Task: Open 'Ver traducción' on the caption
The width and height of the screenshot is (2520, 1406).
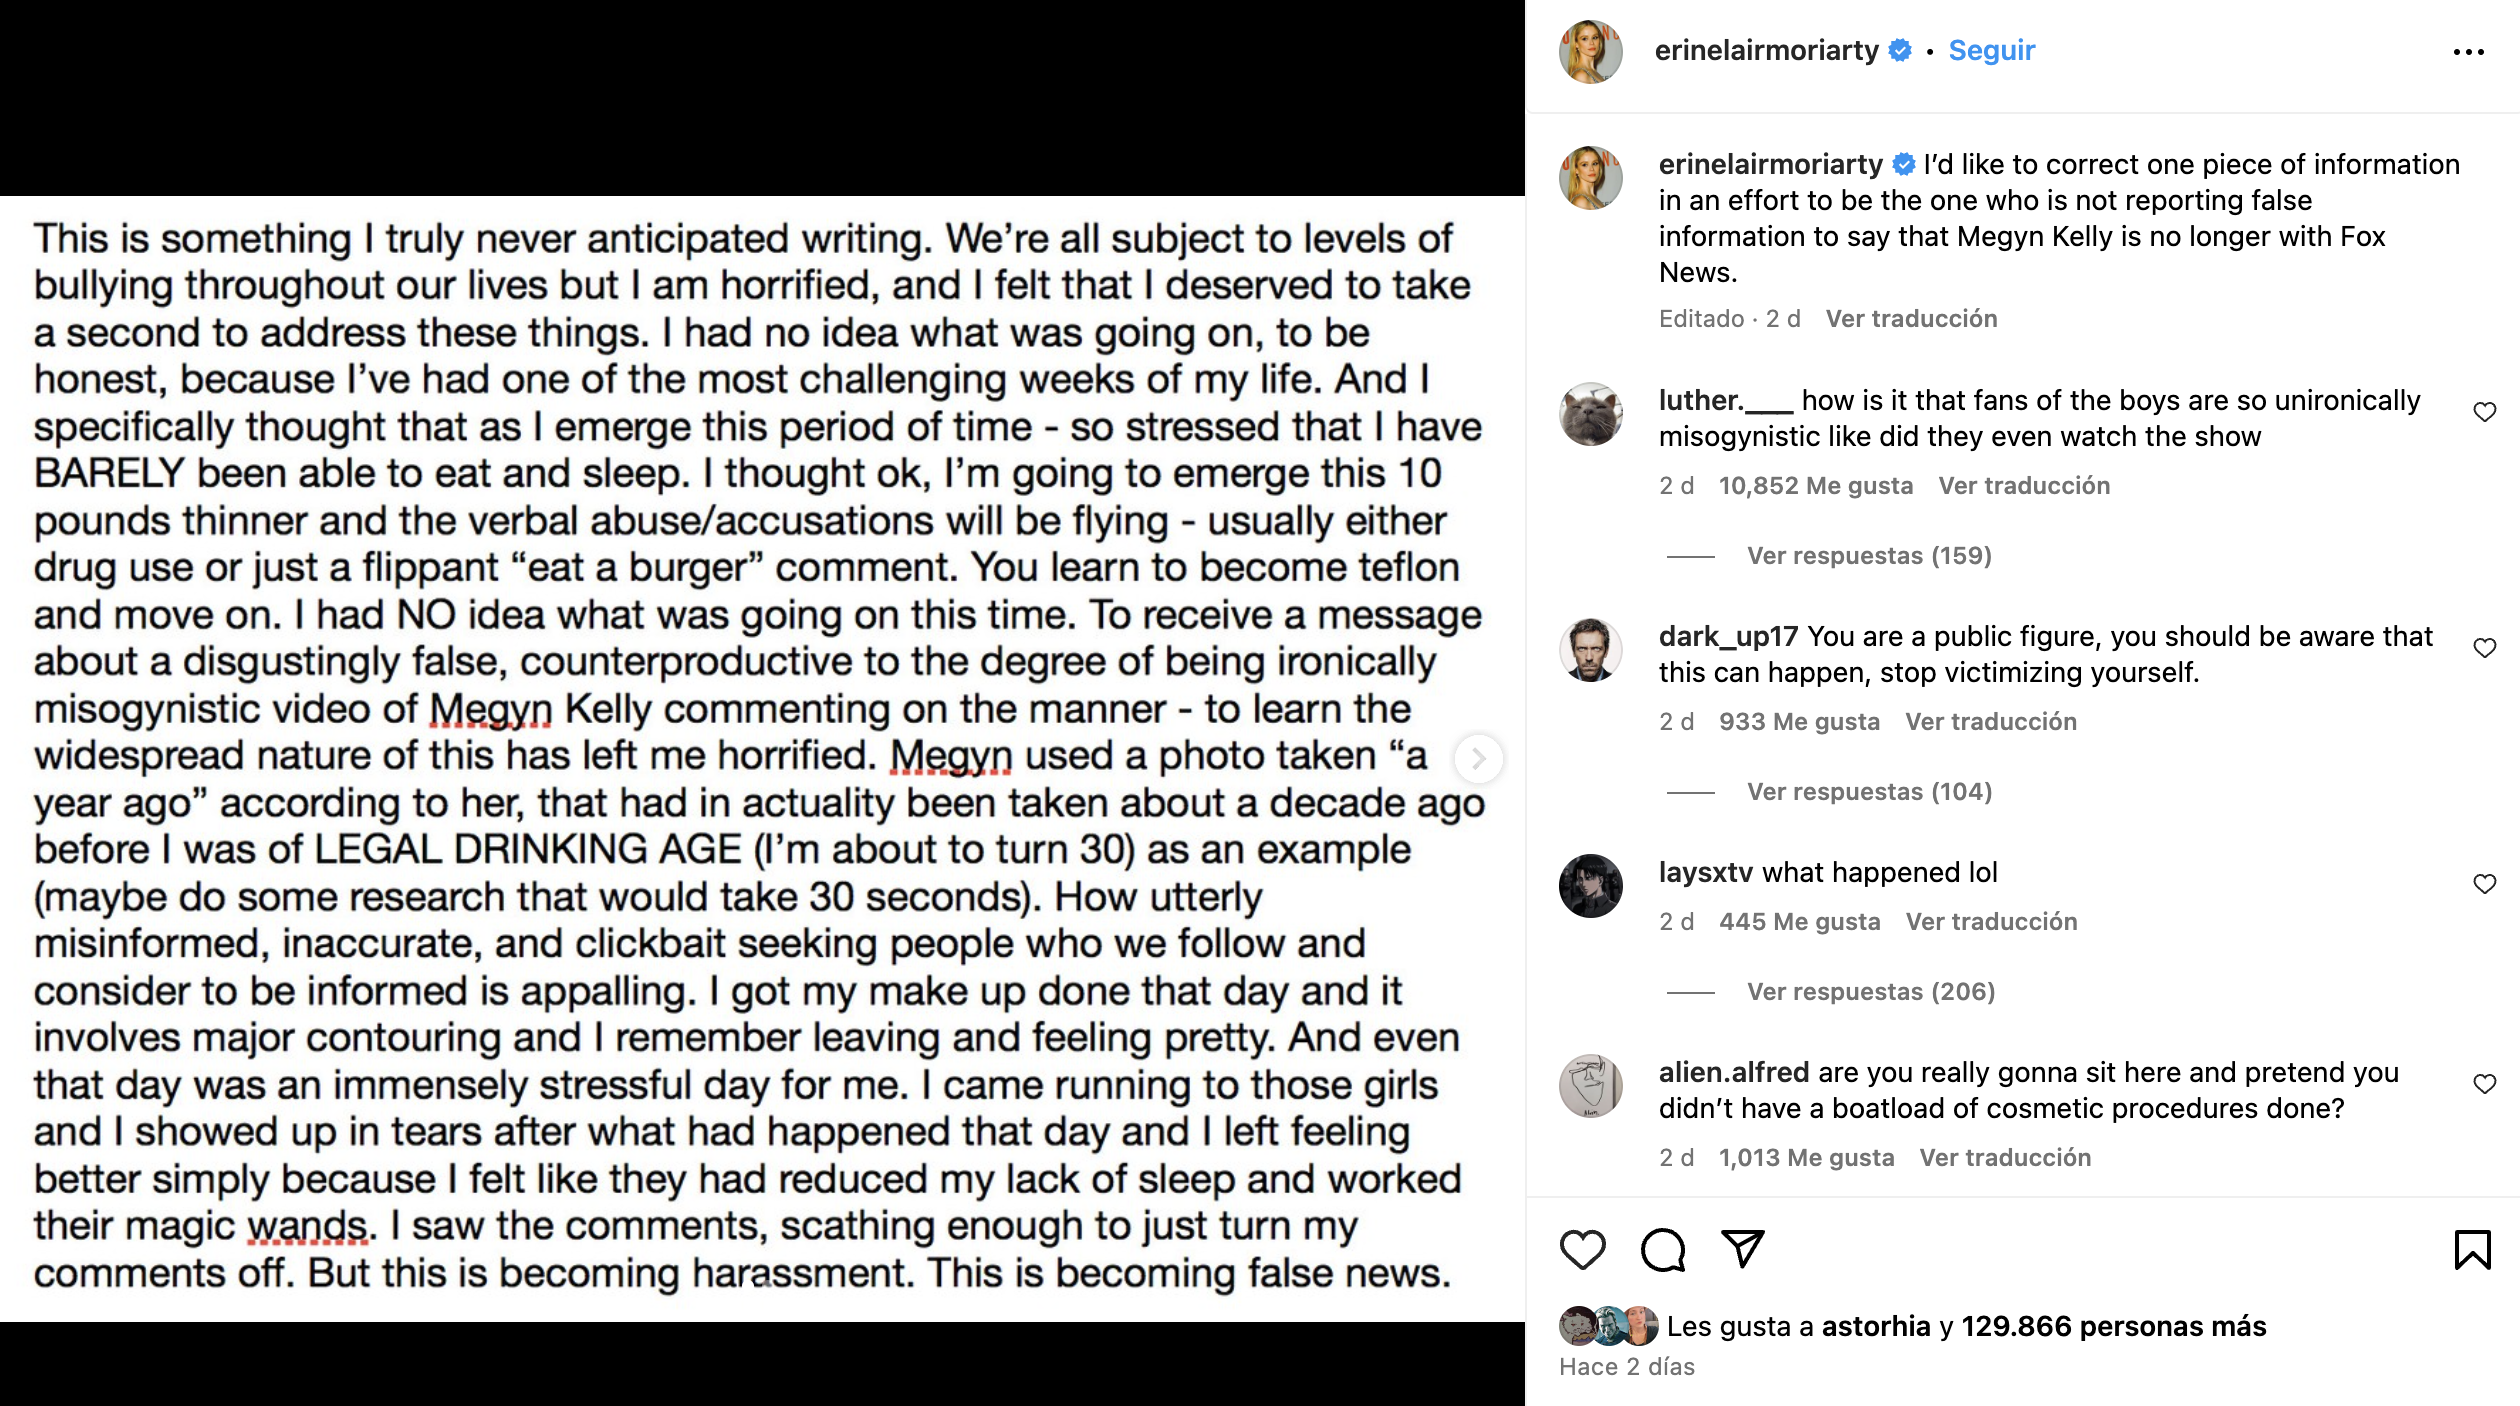Action: click(1912, 318)
